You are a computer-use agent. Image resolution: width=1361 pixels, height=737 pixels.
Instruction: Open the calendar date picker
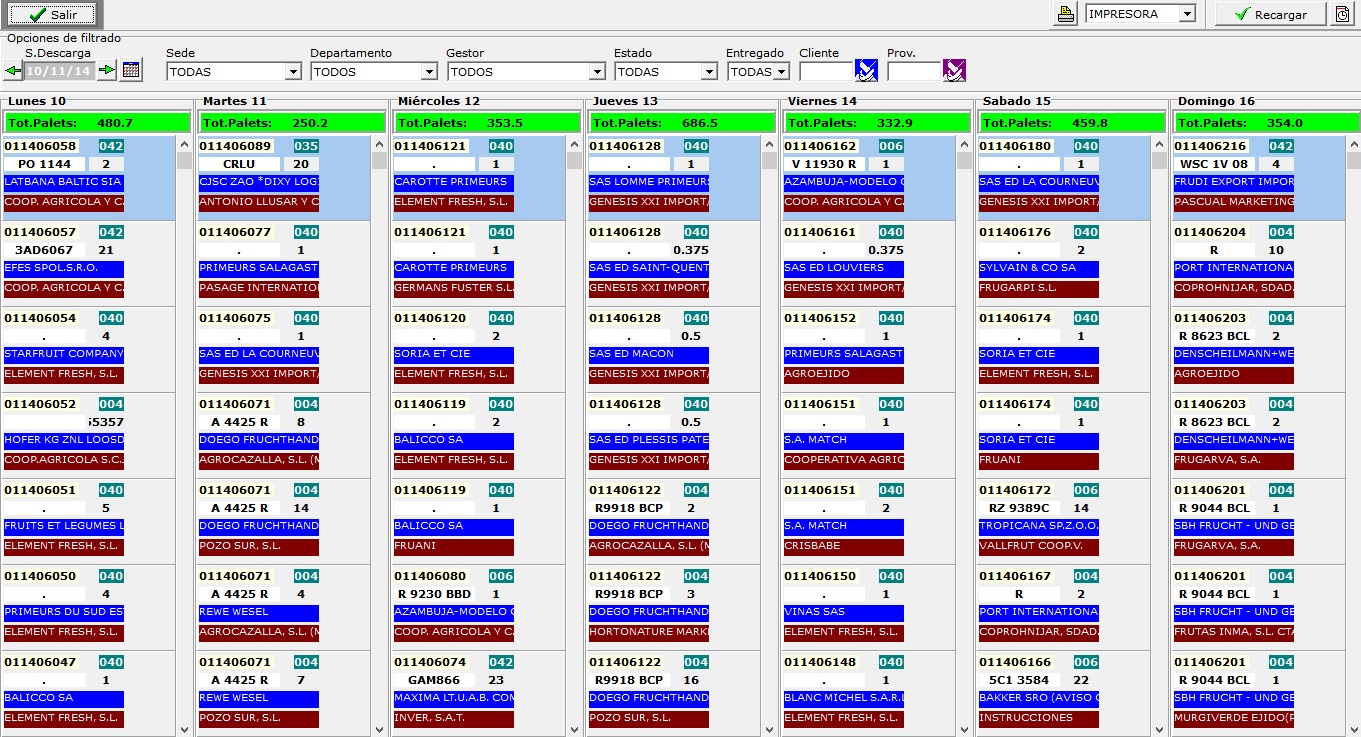[x=131, y=70]
